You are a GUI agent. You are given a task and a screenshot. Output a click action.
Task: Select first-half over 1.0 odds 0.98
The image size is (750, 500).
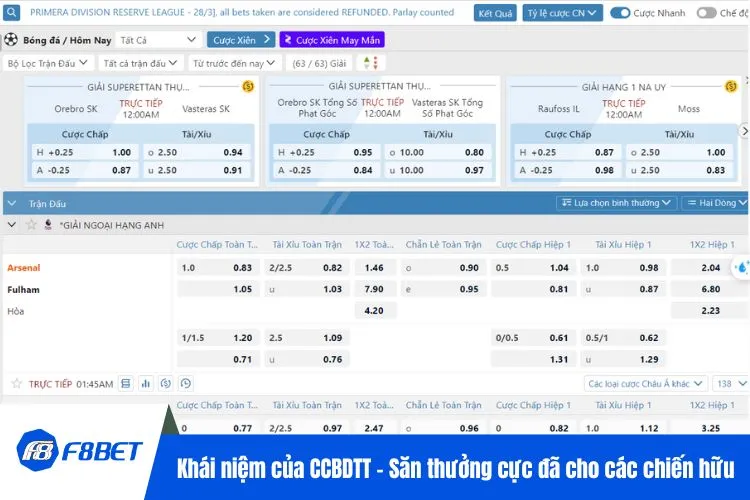(x=622, y=267)
